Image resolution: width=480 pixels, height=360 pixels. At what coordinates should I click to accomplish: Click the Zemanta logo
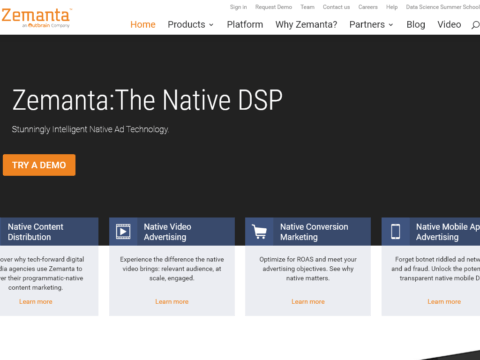tap(36, 18)
